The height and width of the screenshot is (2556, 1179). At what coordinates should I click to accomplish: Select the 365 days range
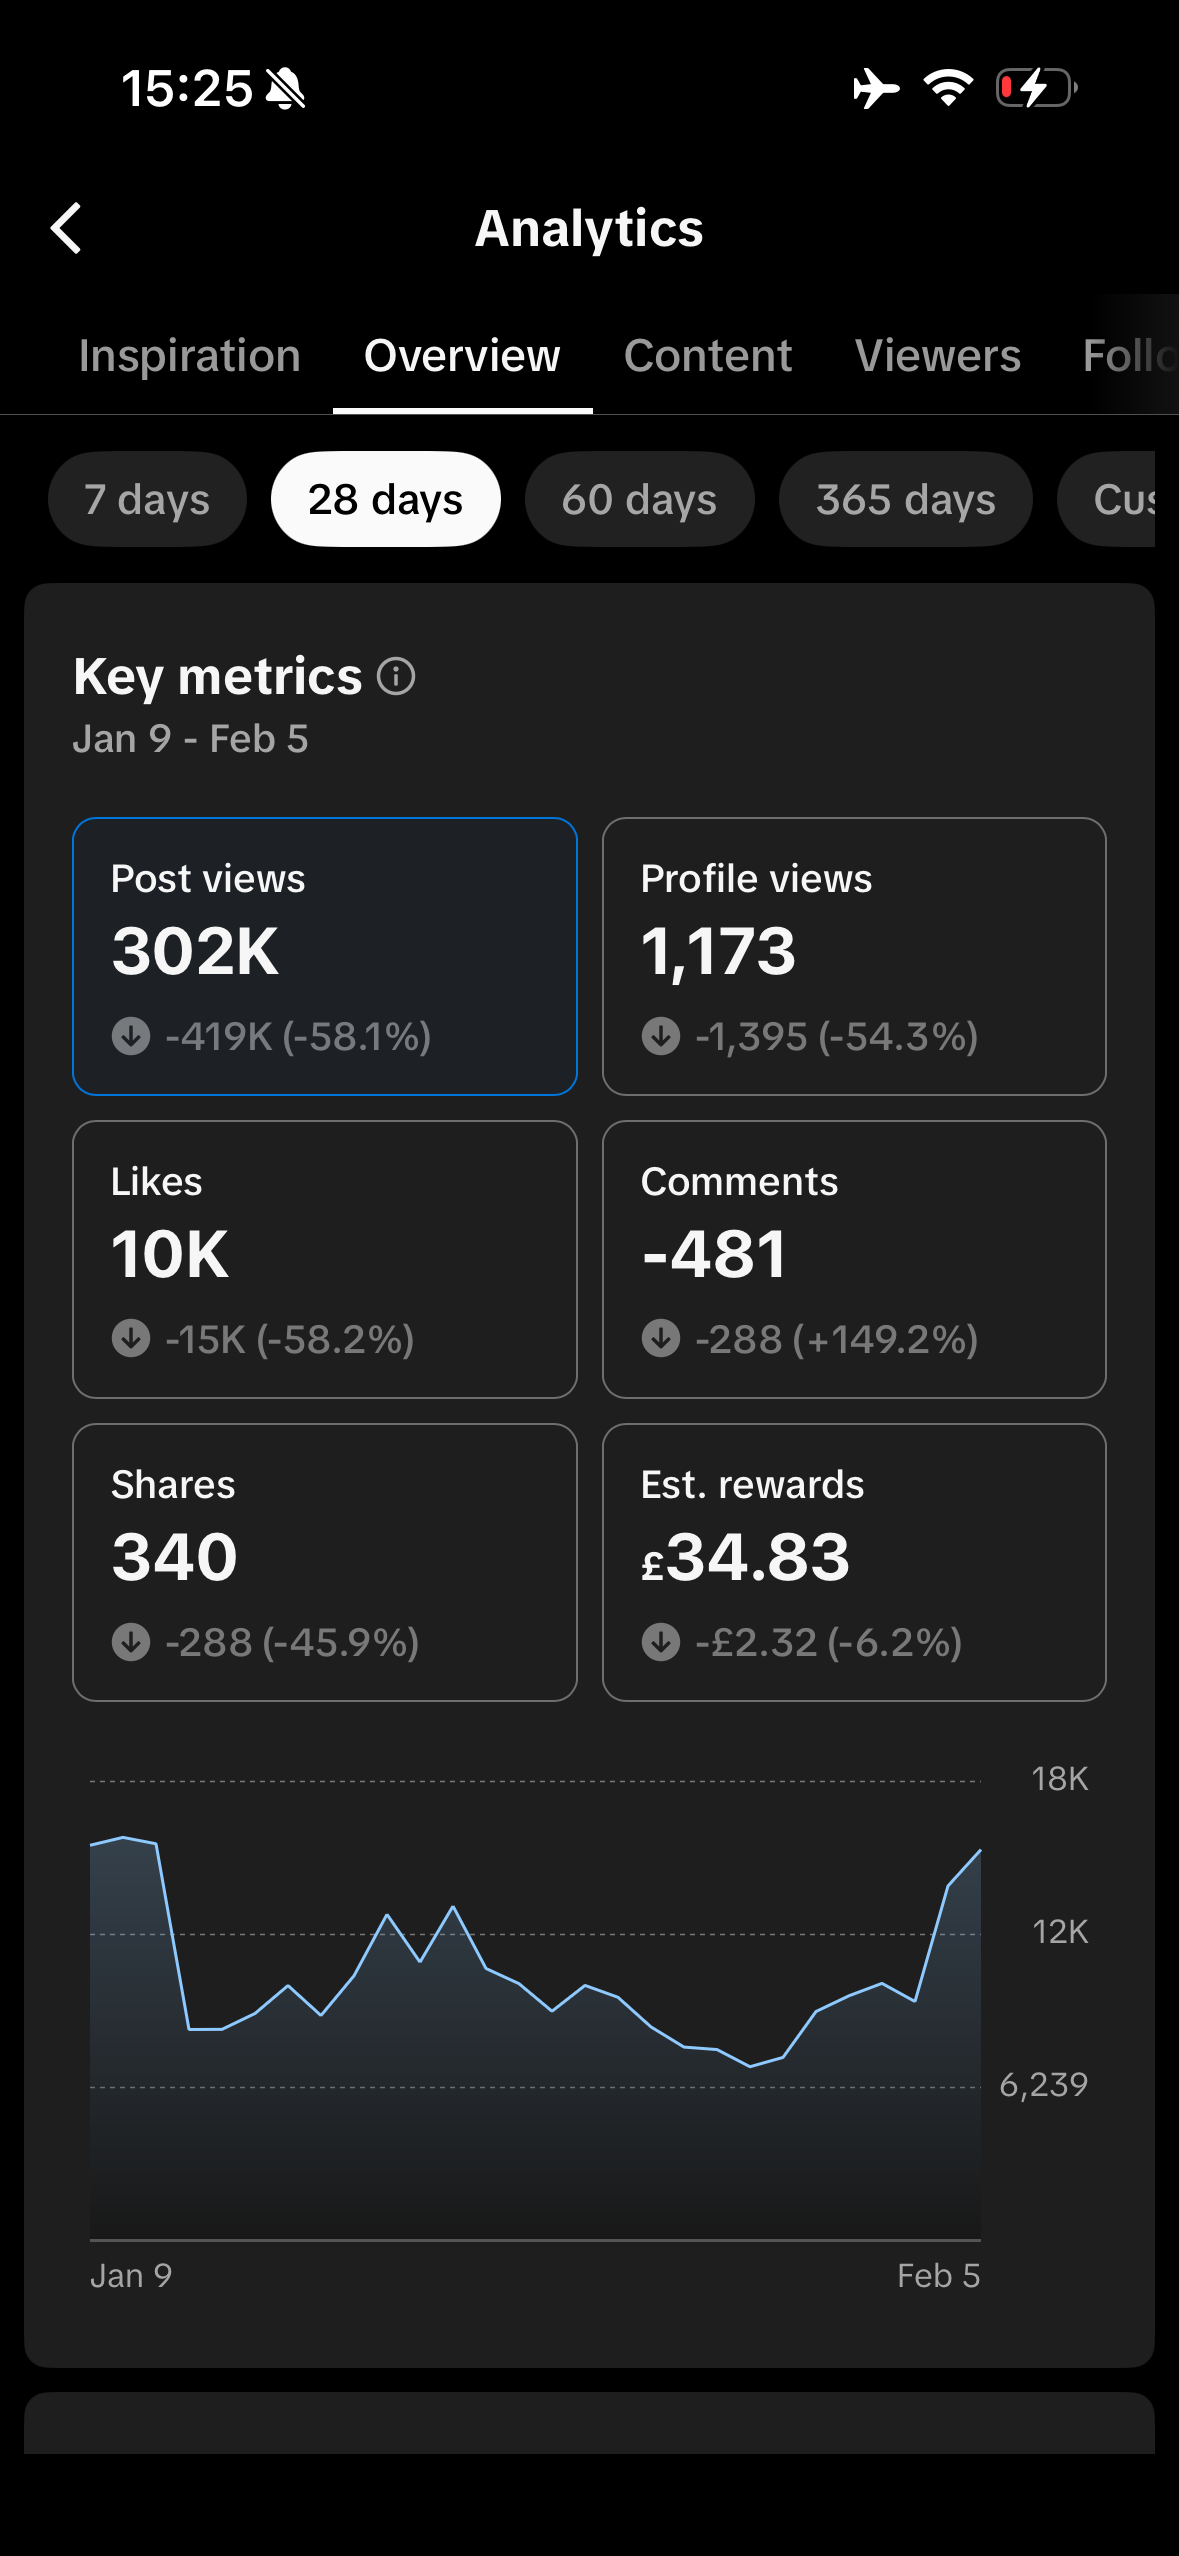tap(905, 499)
